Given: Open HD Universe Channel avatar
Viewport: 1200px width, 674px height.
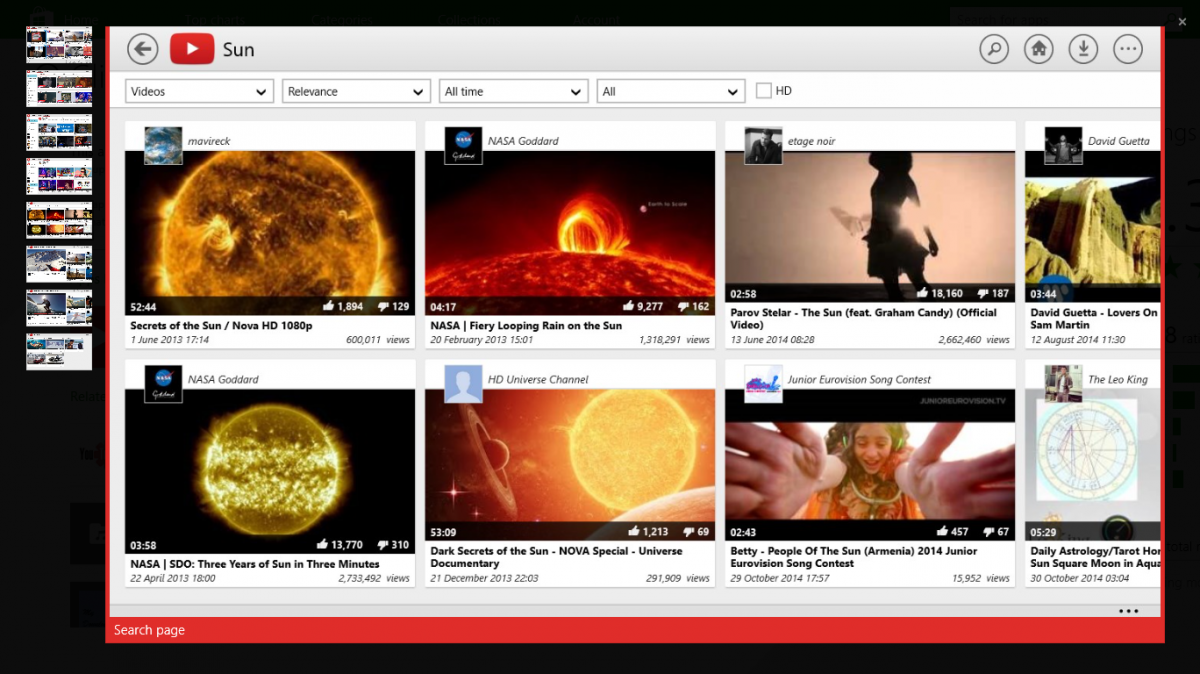Looking at the screenshot, I should (x=464, y=384).
